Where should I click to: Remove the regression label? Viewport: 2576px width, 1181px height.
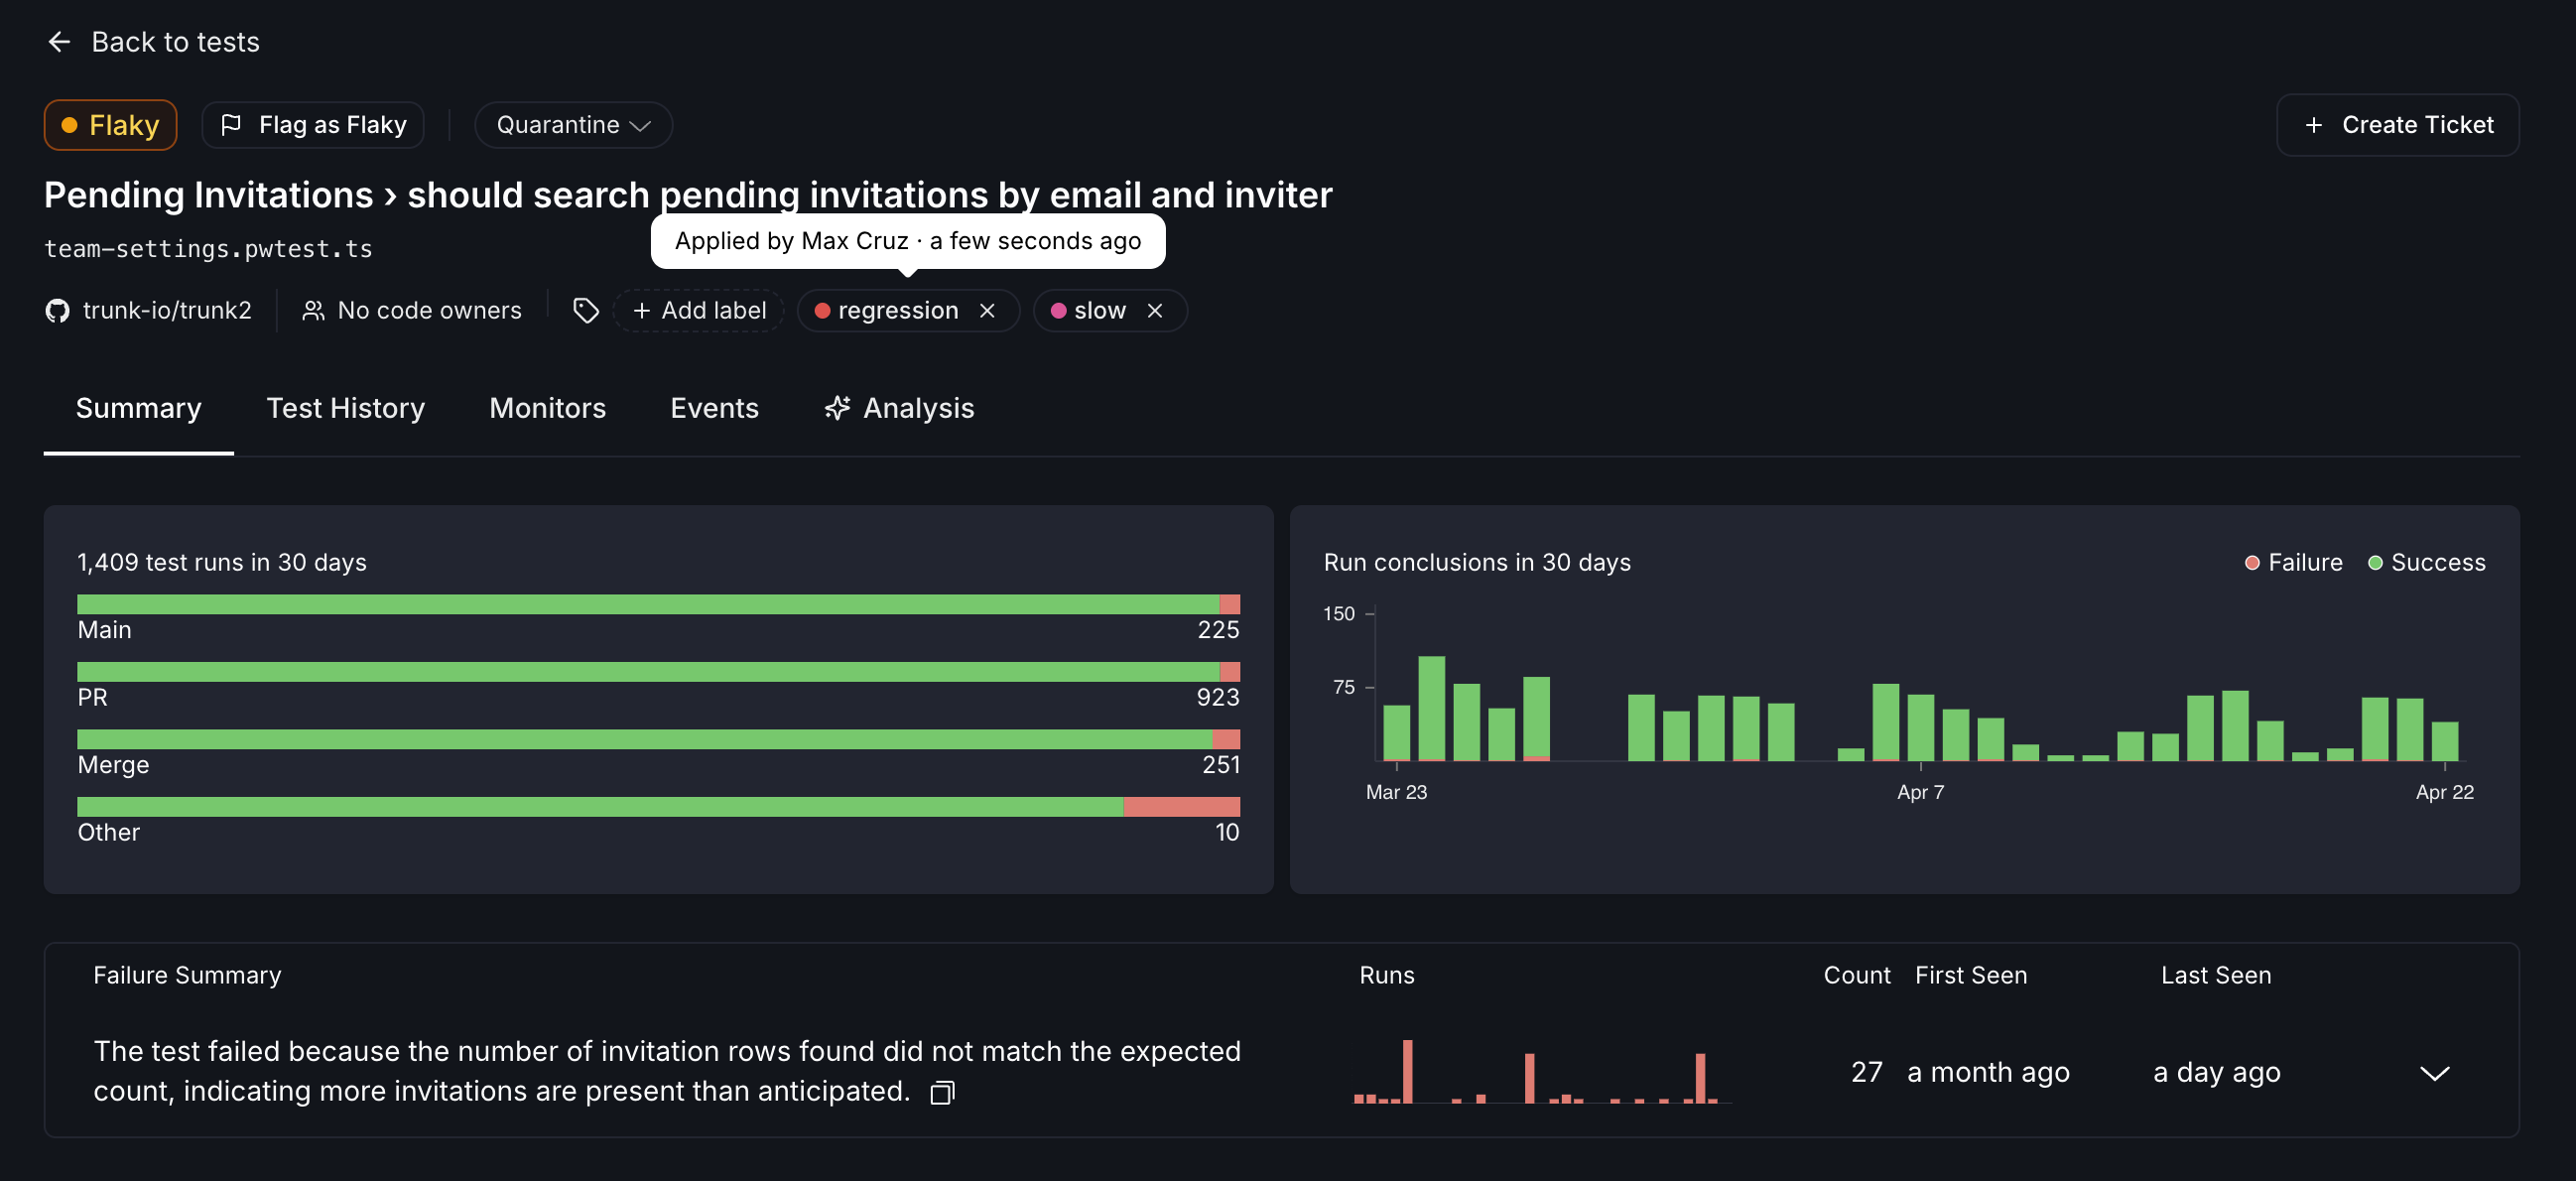(x=987, y=311)
